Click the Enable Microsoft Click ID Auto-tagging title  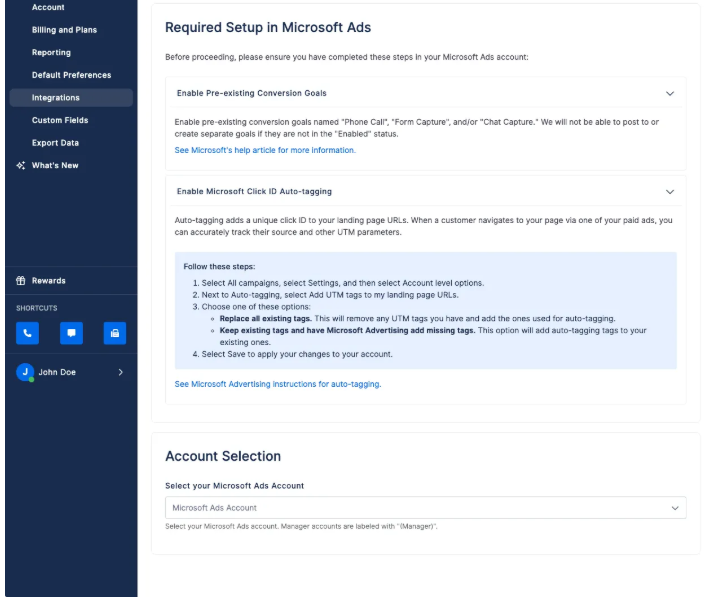254,191
